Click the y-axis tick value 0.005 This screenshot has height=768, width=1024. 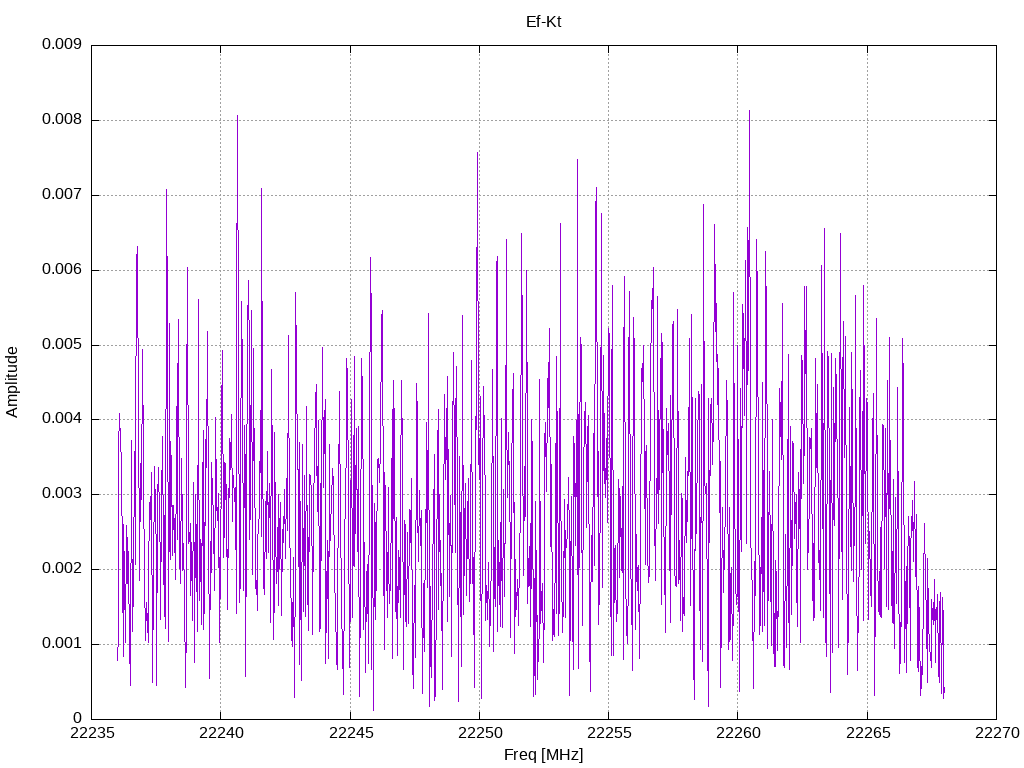click(x=62, y=345)
